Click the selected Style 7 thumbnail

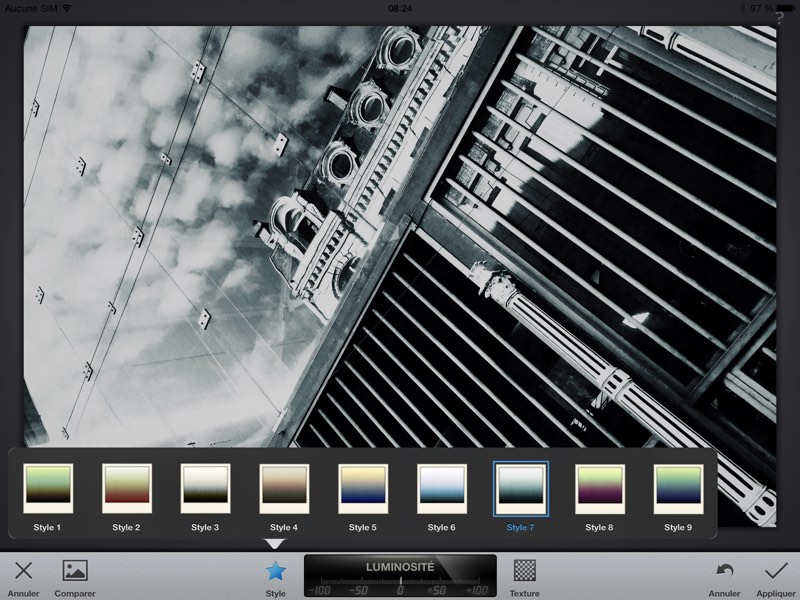[521, 489]
